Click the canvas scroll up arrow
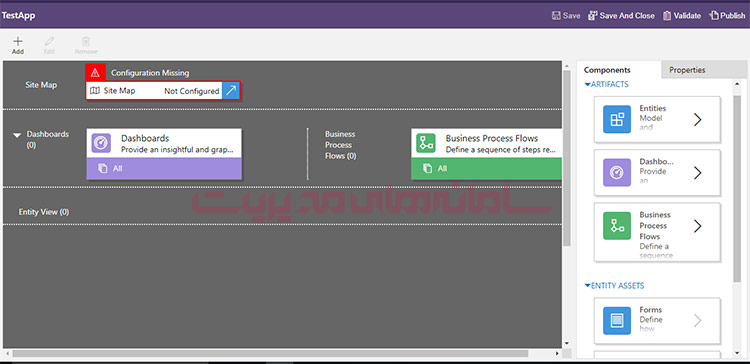The width and height of the screenshot is (750, 364). click(x=567, y=66)
